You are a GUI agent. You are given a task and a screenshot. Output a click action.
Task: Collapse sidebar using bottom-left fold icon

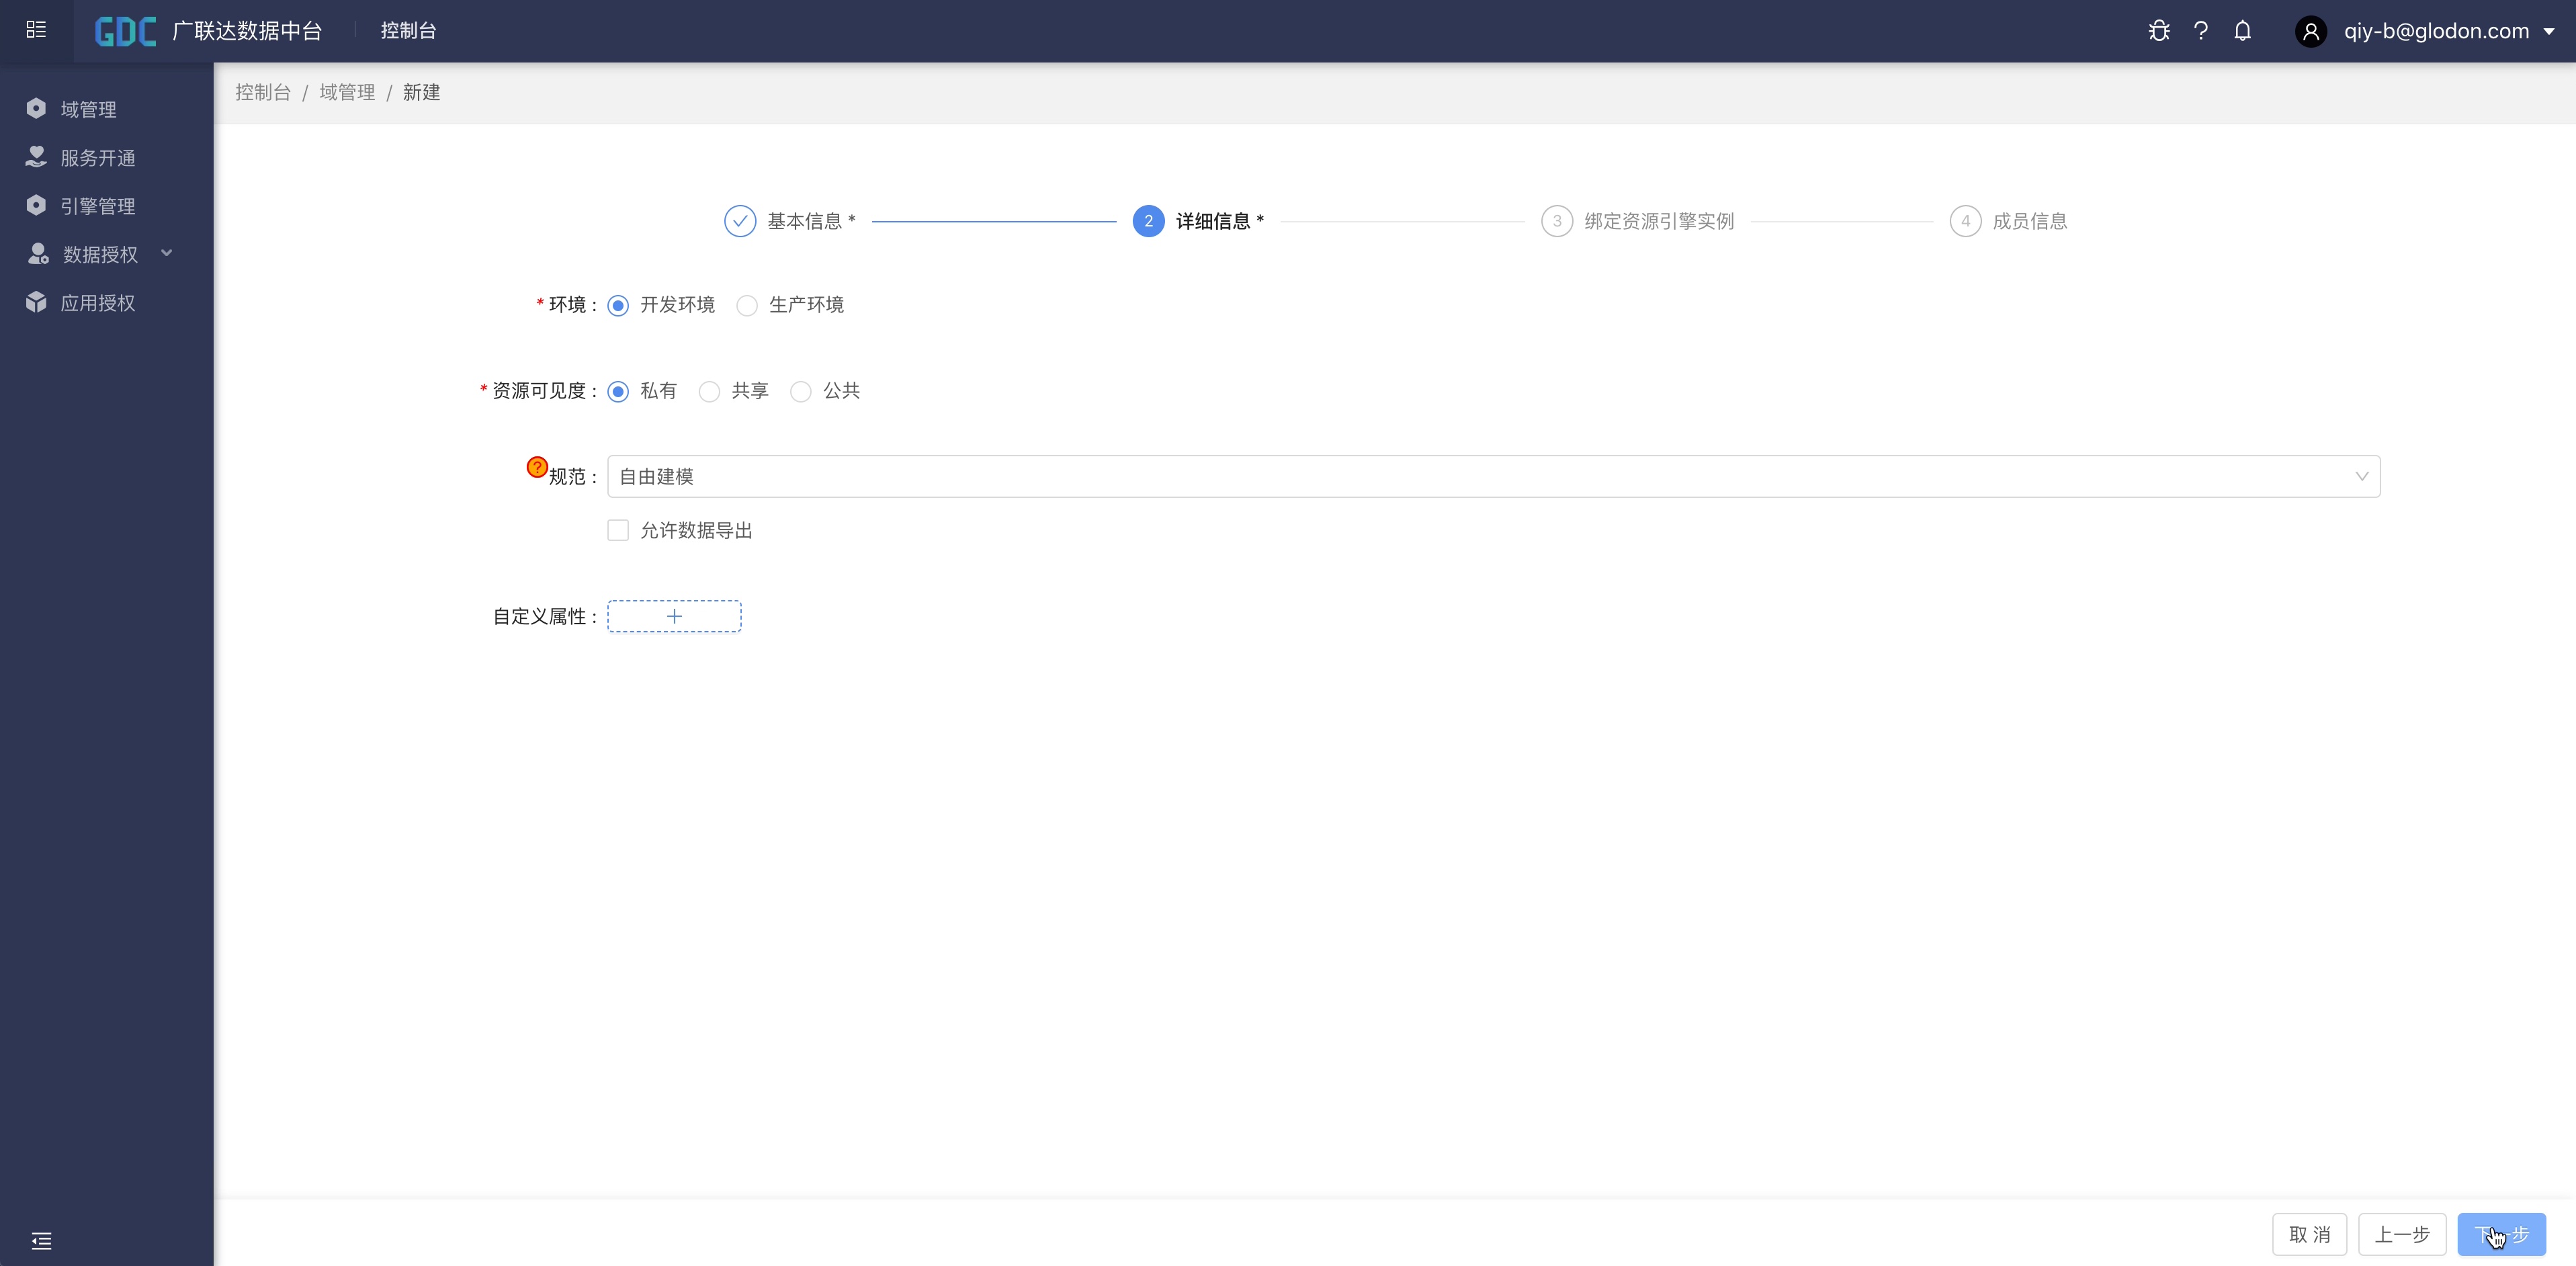tap(41, 1241)
